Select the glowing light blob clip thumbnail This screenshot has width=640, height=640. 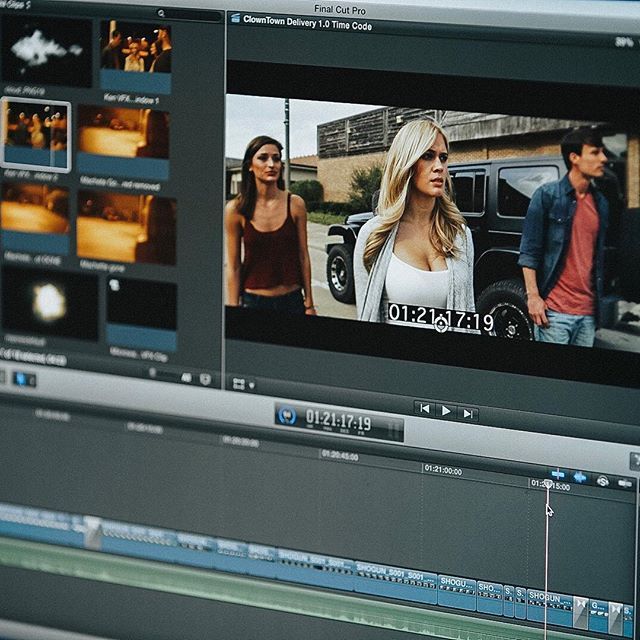[50, 303]
